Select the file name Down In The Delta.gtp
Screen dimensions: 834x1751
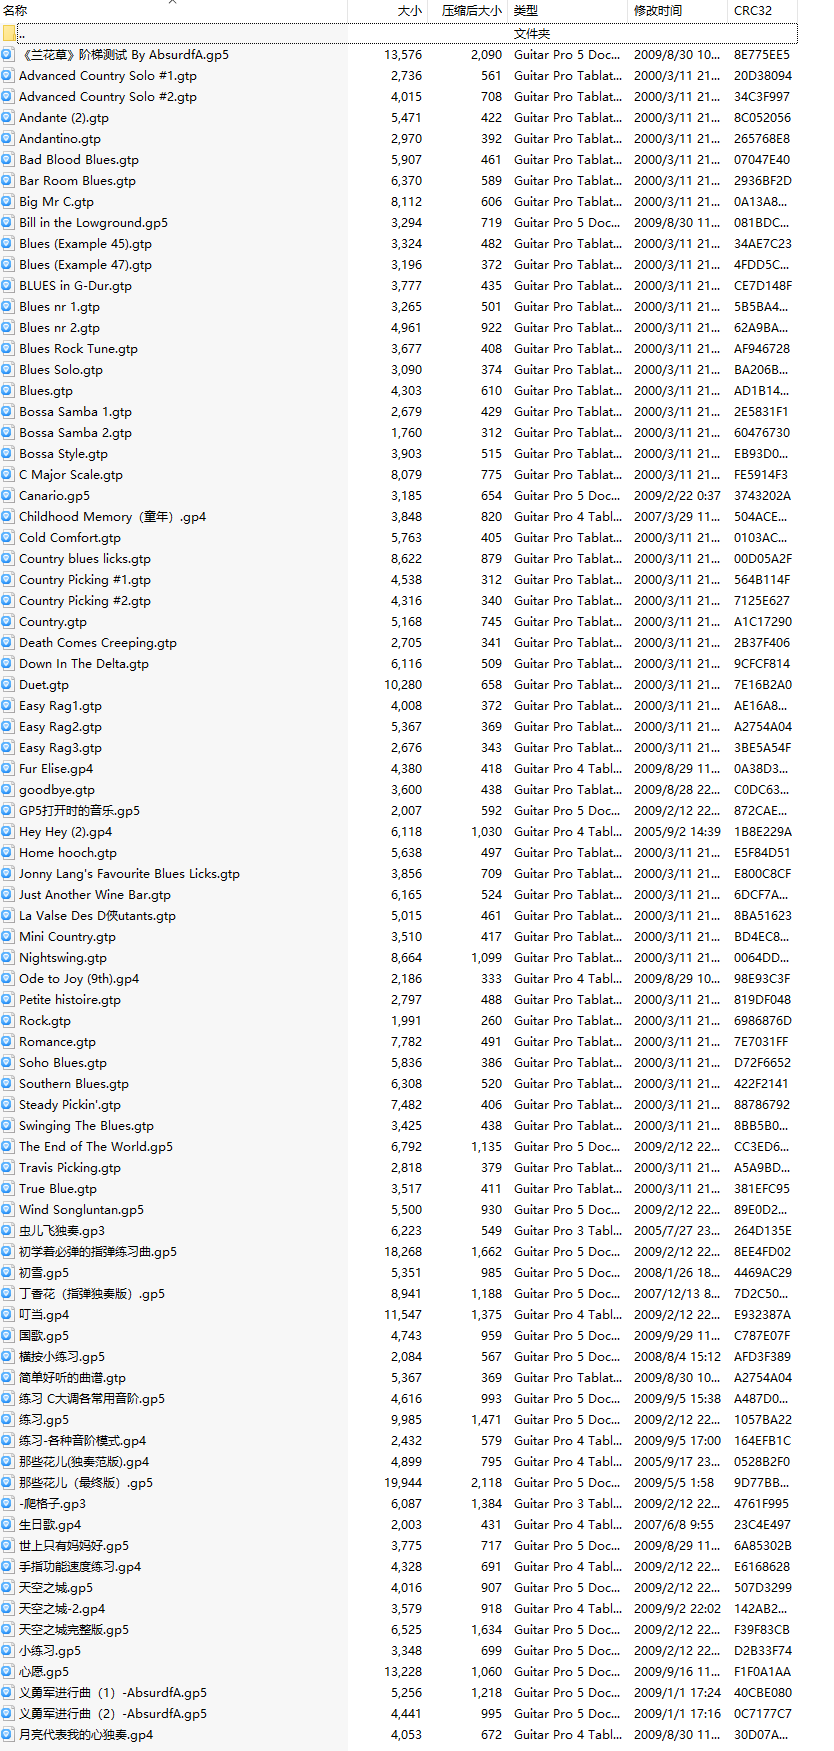[x=84, y=664]
